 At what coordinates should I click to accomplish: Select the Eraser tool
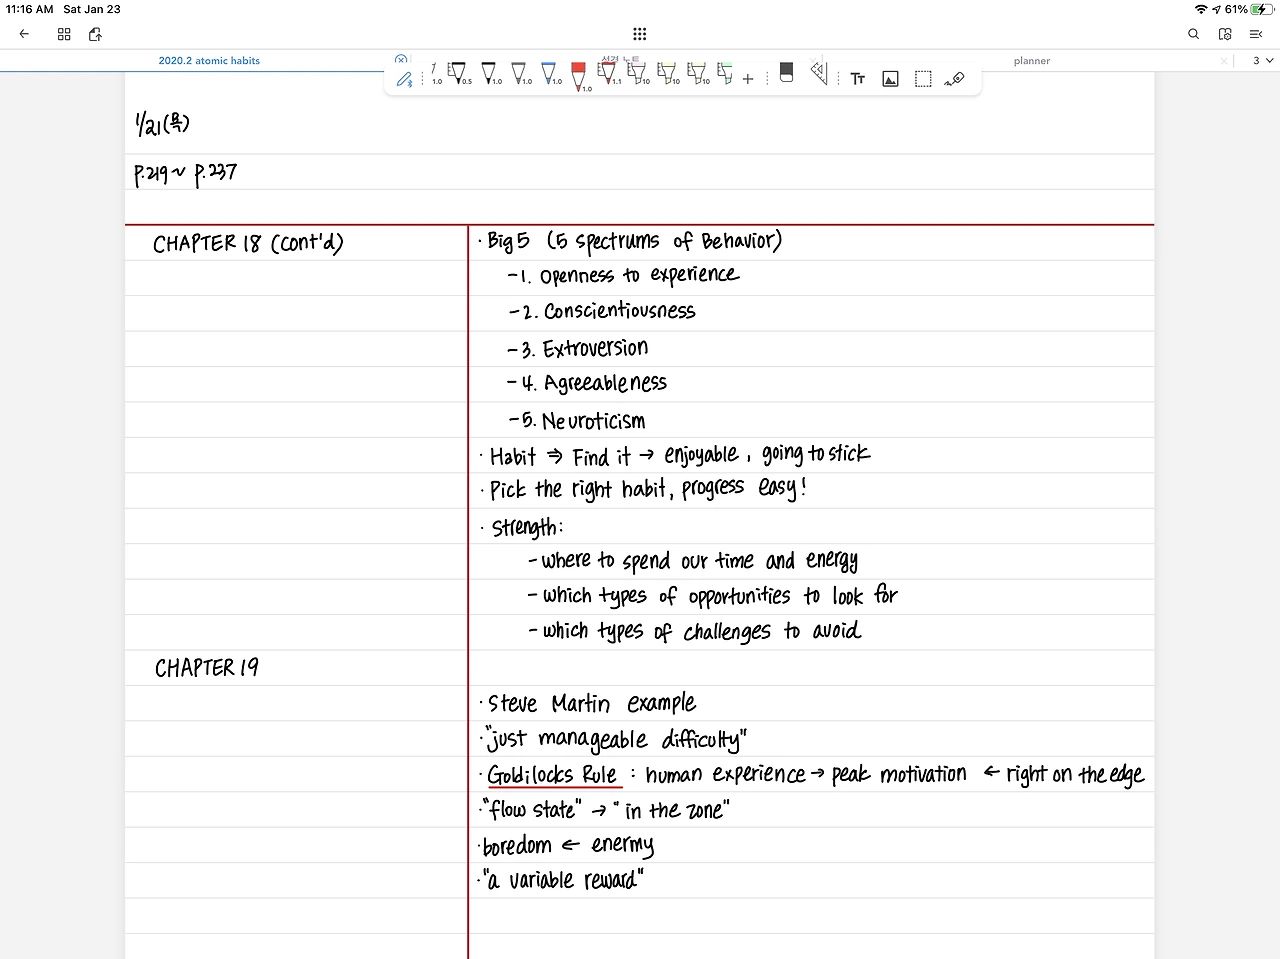786,73
